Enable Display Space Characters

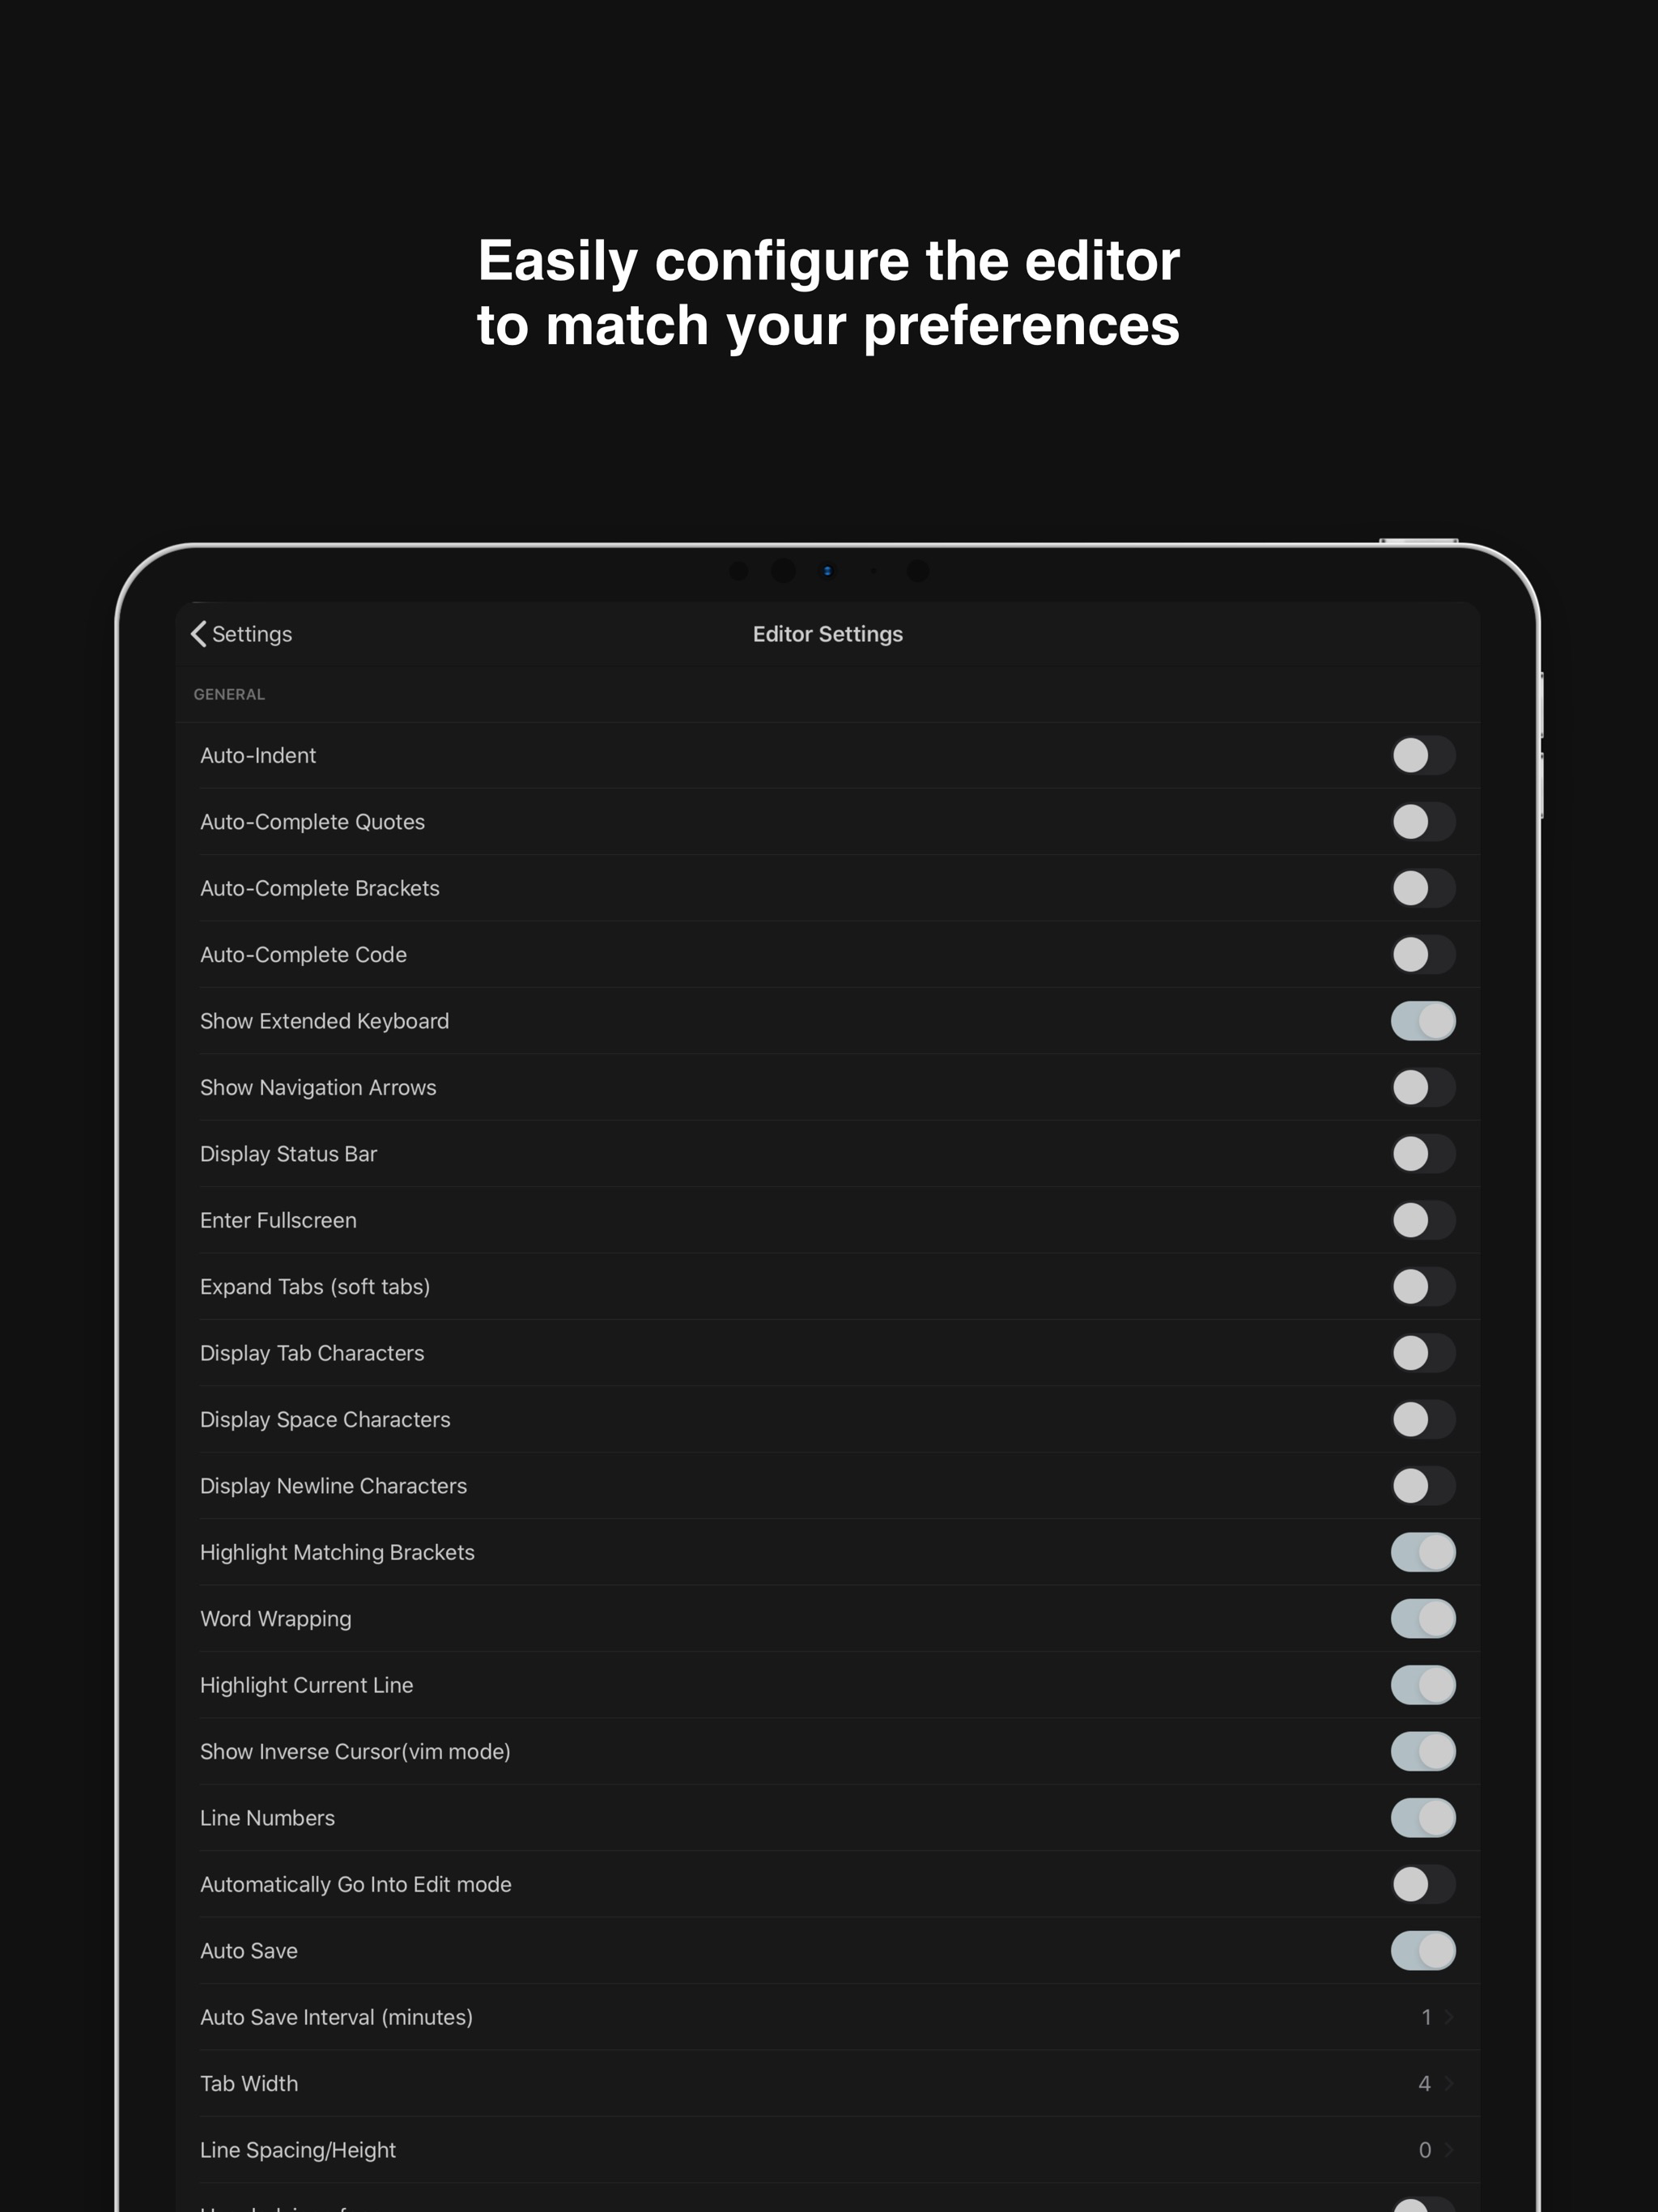(x=1423, y=1419)
